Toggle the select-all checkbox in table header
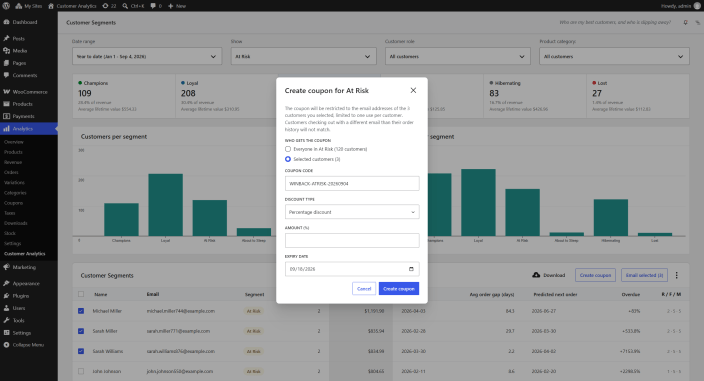This screenshot has height=381, width=704. 81,294
